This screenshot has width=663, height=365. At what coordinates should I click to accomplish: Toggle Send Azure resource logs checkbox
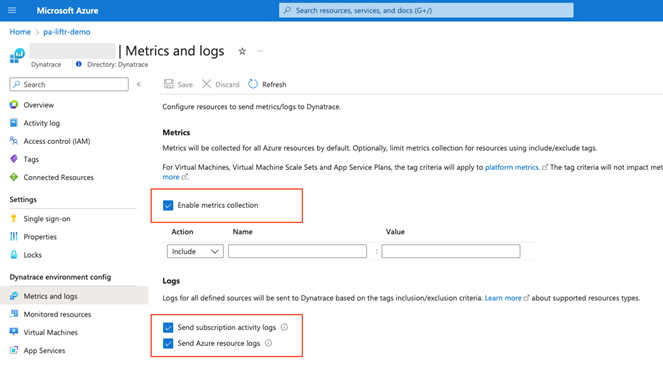click(168, 343)
